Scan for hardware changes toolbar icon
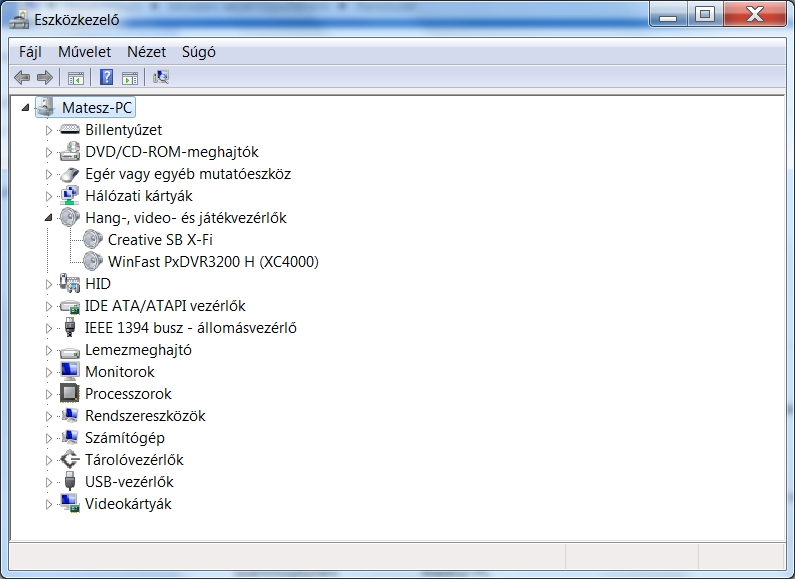 161,77
